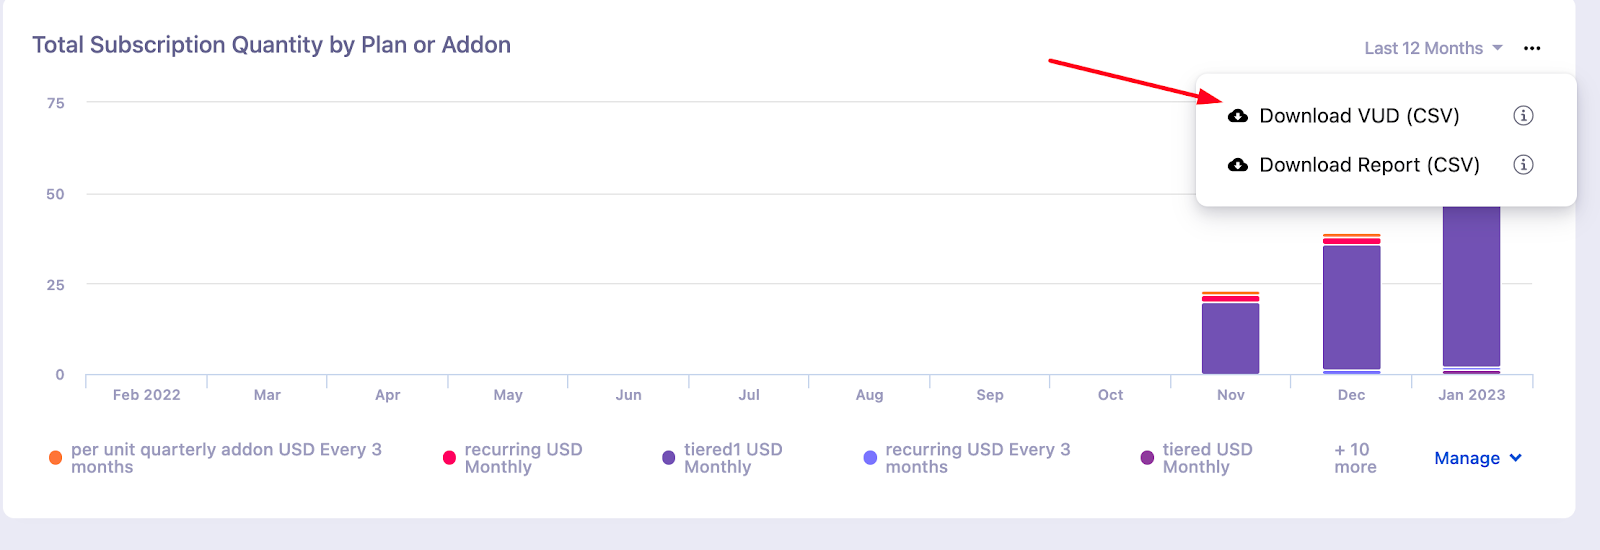Open info icon for Download Report (CSV)
This screenshot has height=550, width=1600.
pyautogui.click(x=1523, y=165)
